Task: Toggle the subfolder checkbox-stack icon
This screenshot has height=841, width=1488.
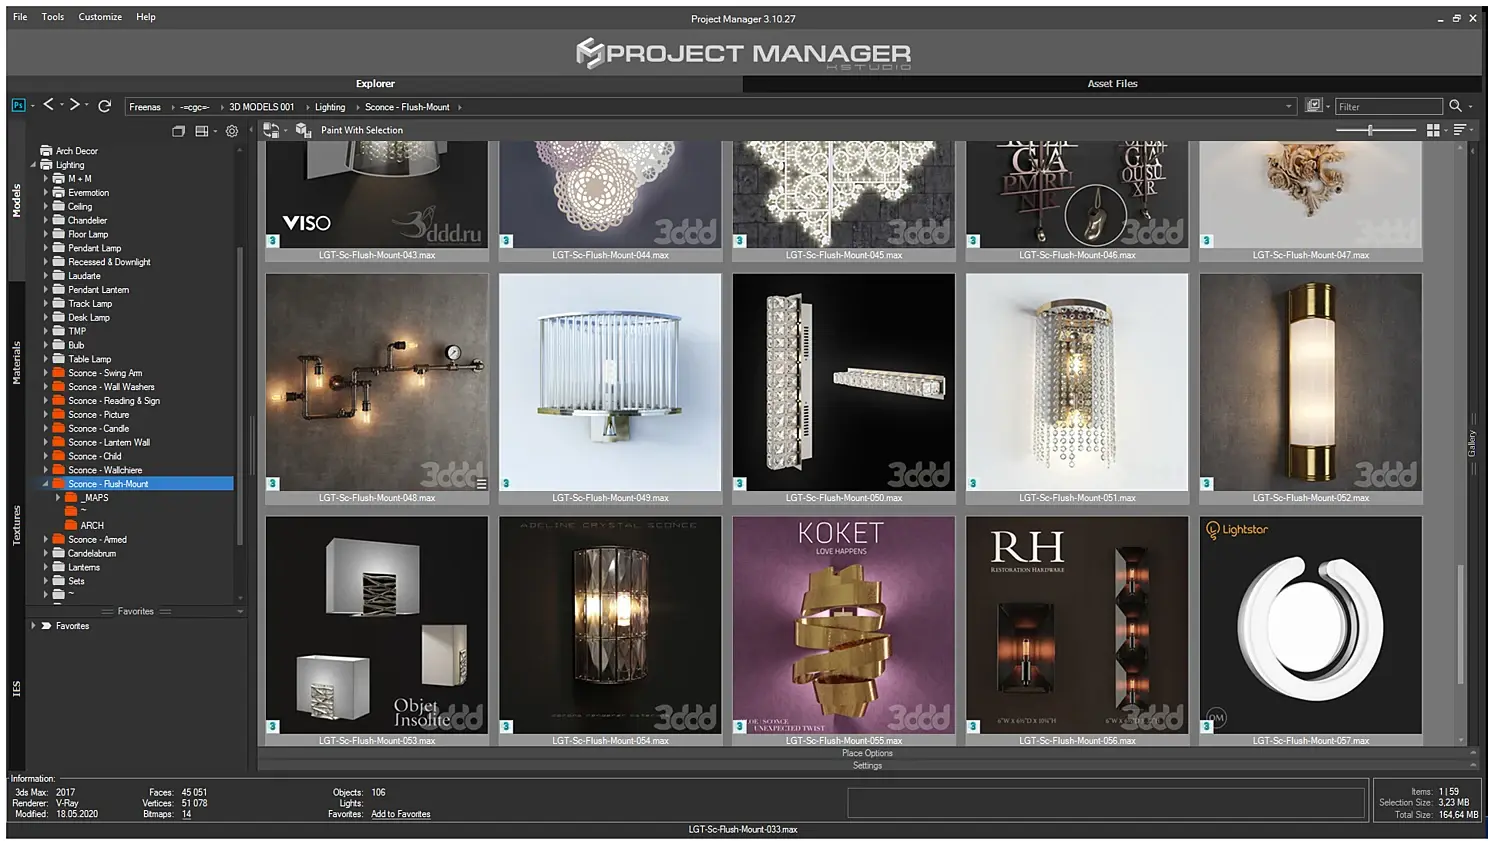Action: coord(1314,106)
